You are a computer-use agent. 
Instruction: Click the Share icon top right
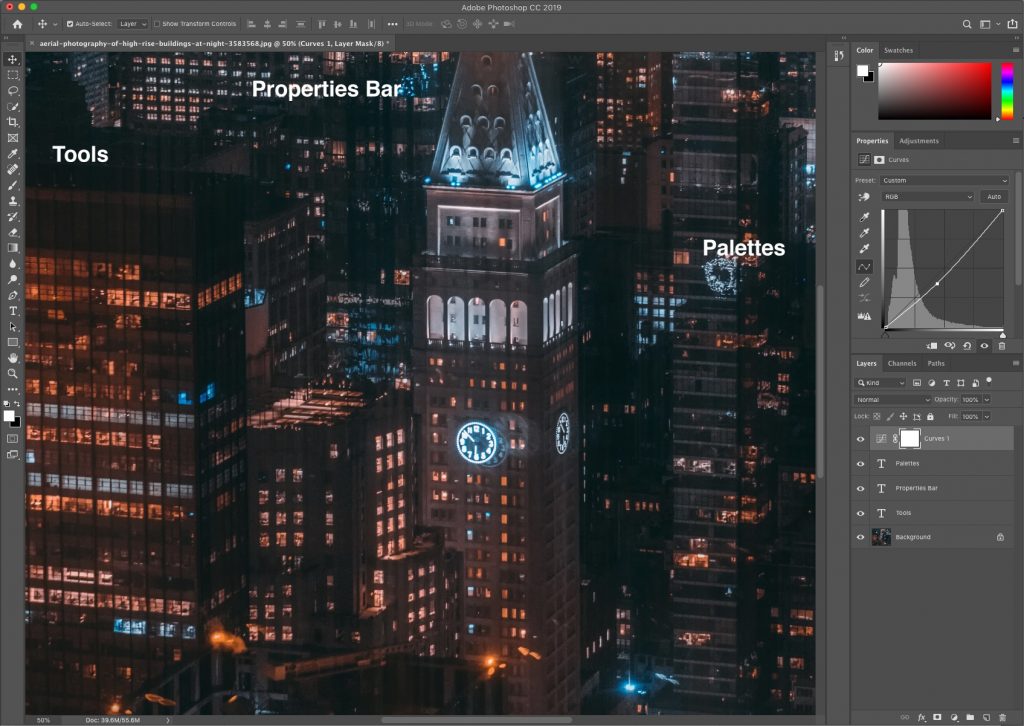1012,24
